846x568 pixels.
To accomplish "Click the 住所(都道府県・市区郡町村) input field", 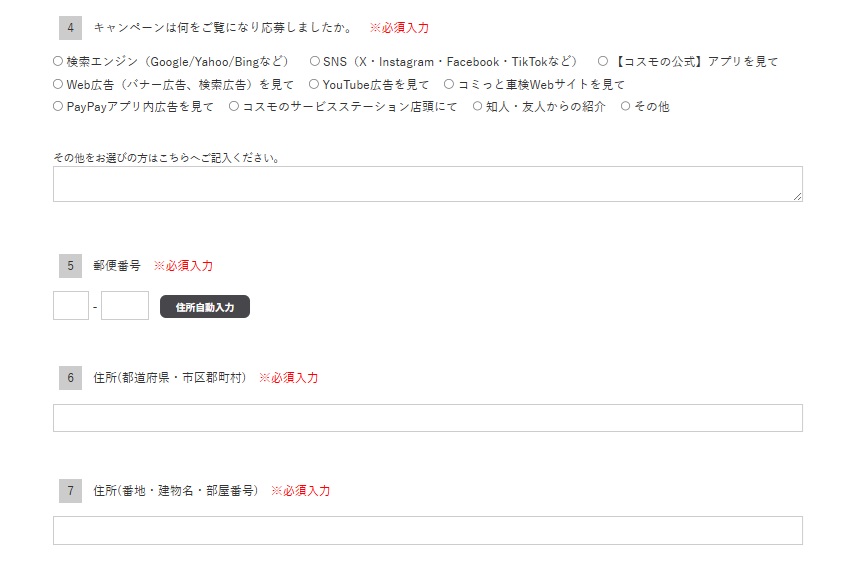I will point(427,418).
